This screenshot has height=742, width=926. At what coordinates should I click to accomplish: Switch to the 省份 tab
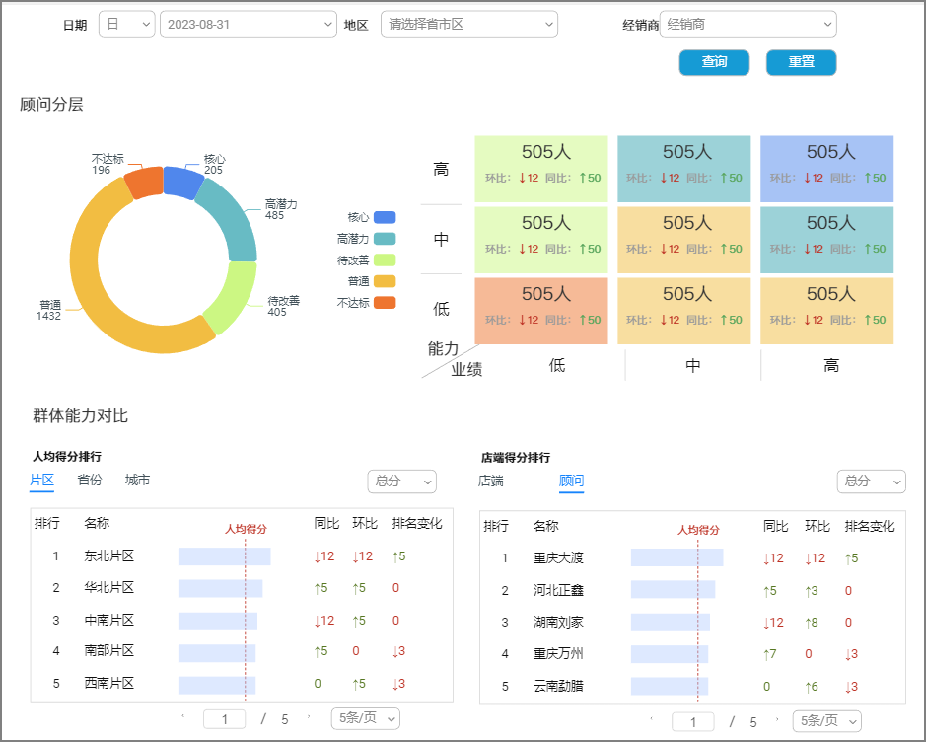[x=90, y=480]
